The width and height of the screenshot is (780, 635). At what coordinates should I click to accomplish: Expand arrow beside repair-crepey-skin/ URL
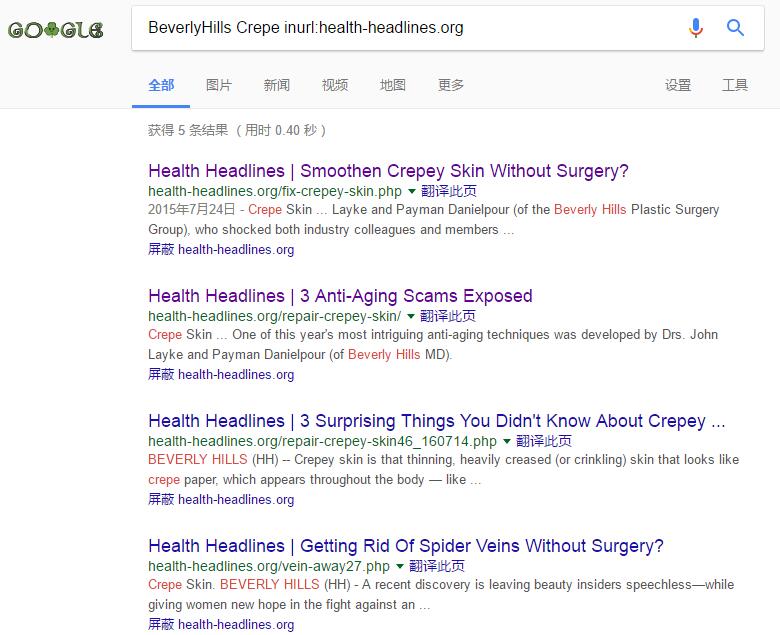coord(411,316)
